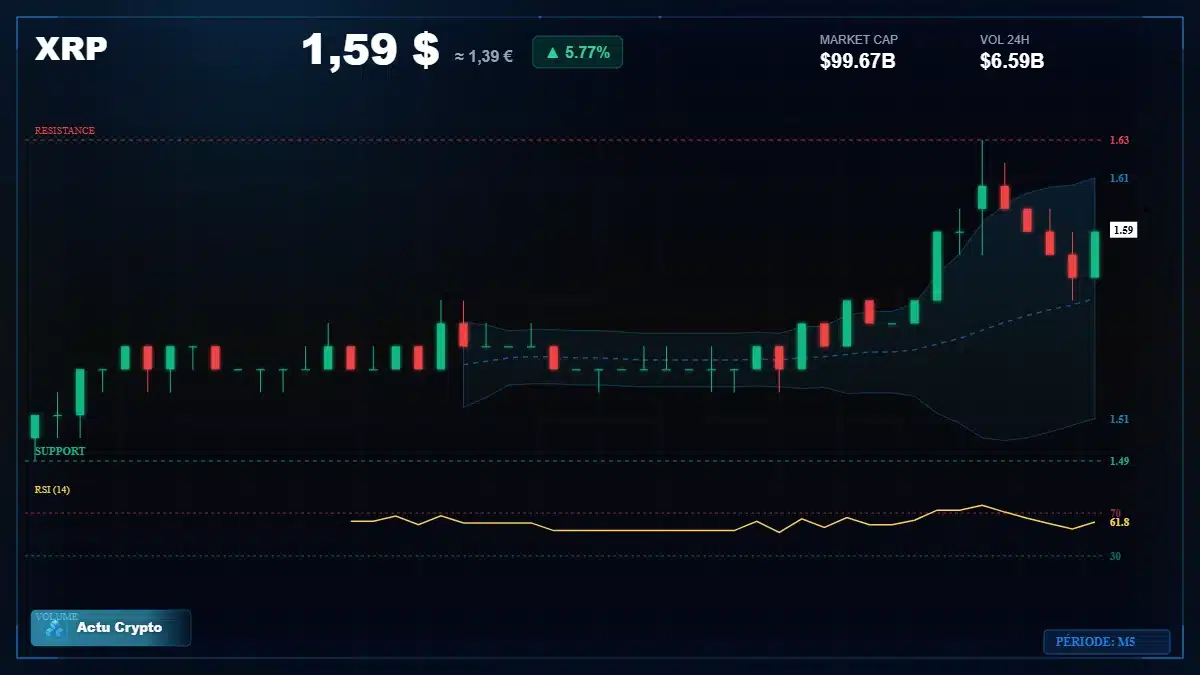Click the 1.51 lower band price label
This screenshot has height=675, width=1200.
coord(1119,419)
